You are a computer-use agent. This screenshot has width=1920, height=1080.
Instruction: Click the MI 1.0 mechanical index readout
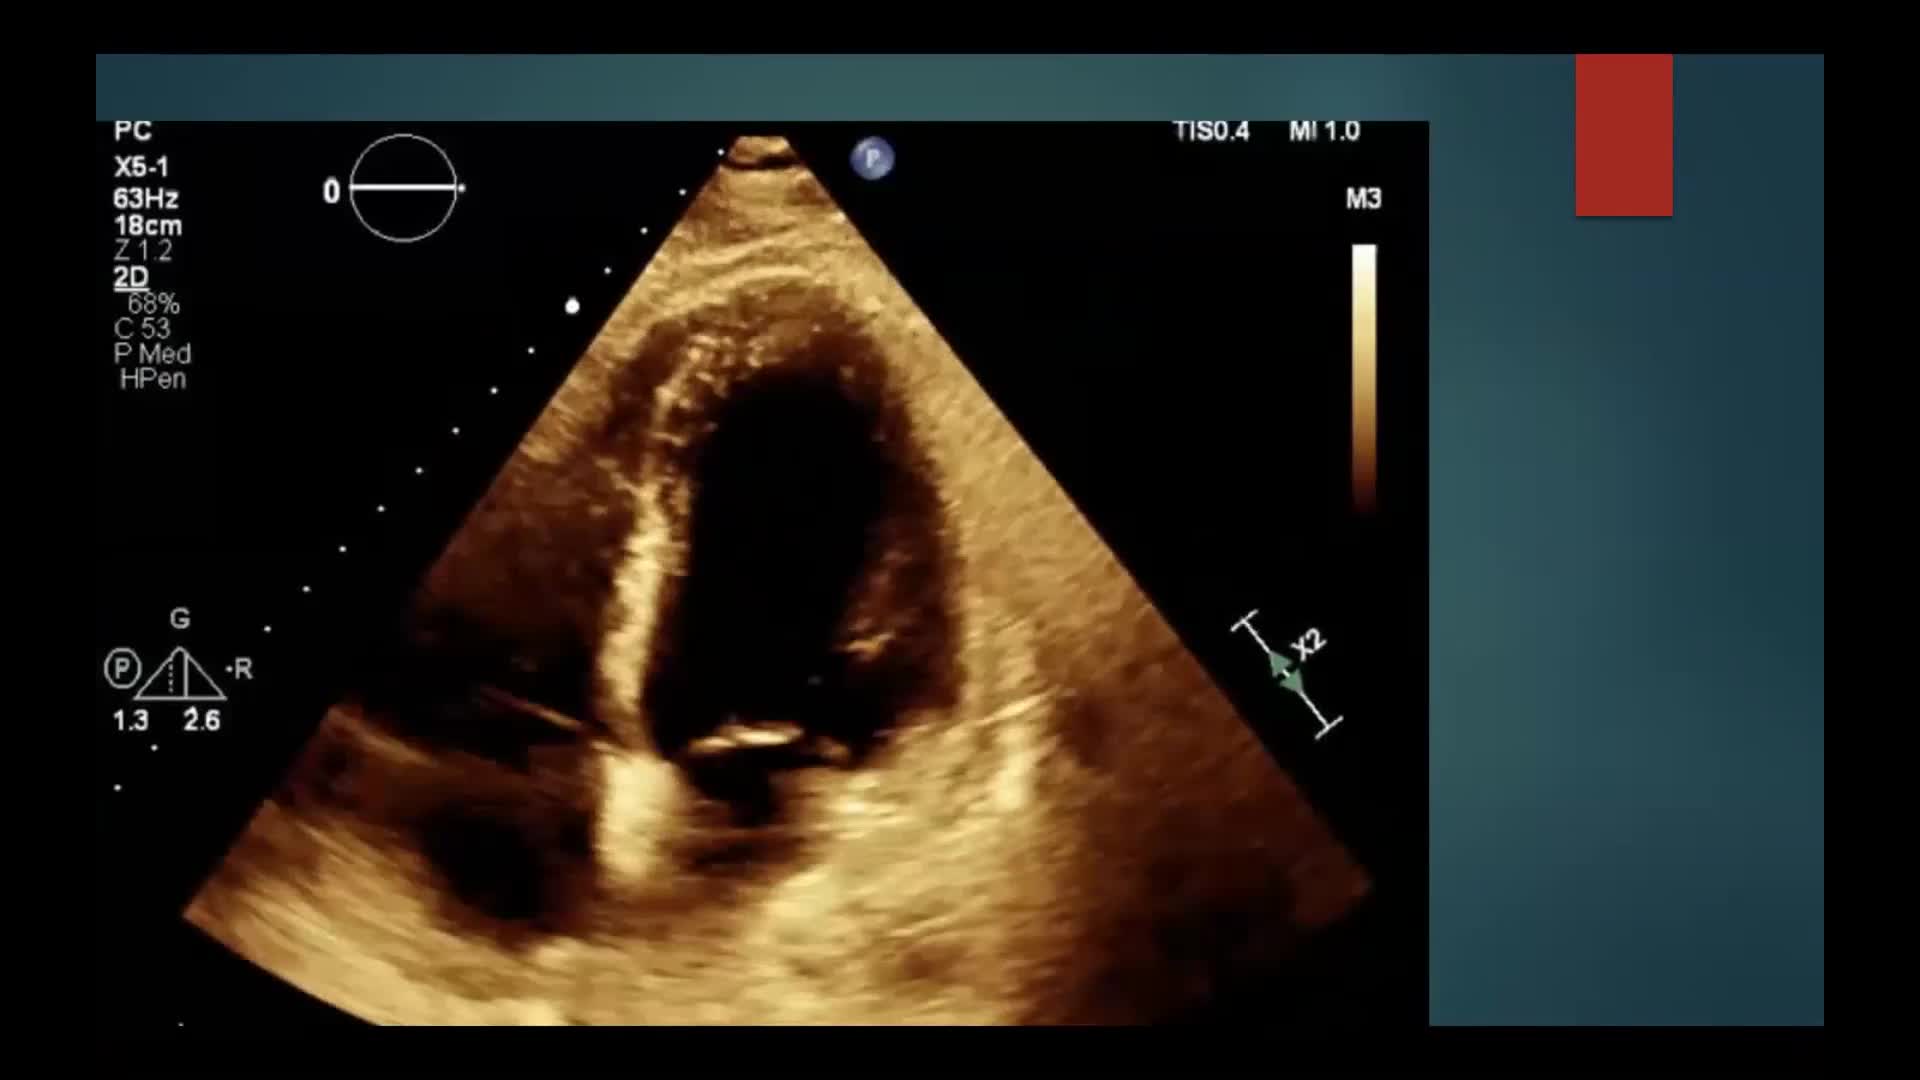(1324, 131)
